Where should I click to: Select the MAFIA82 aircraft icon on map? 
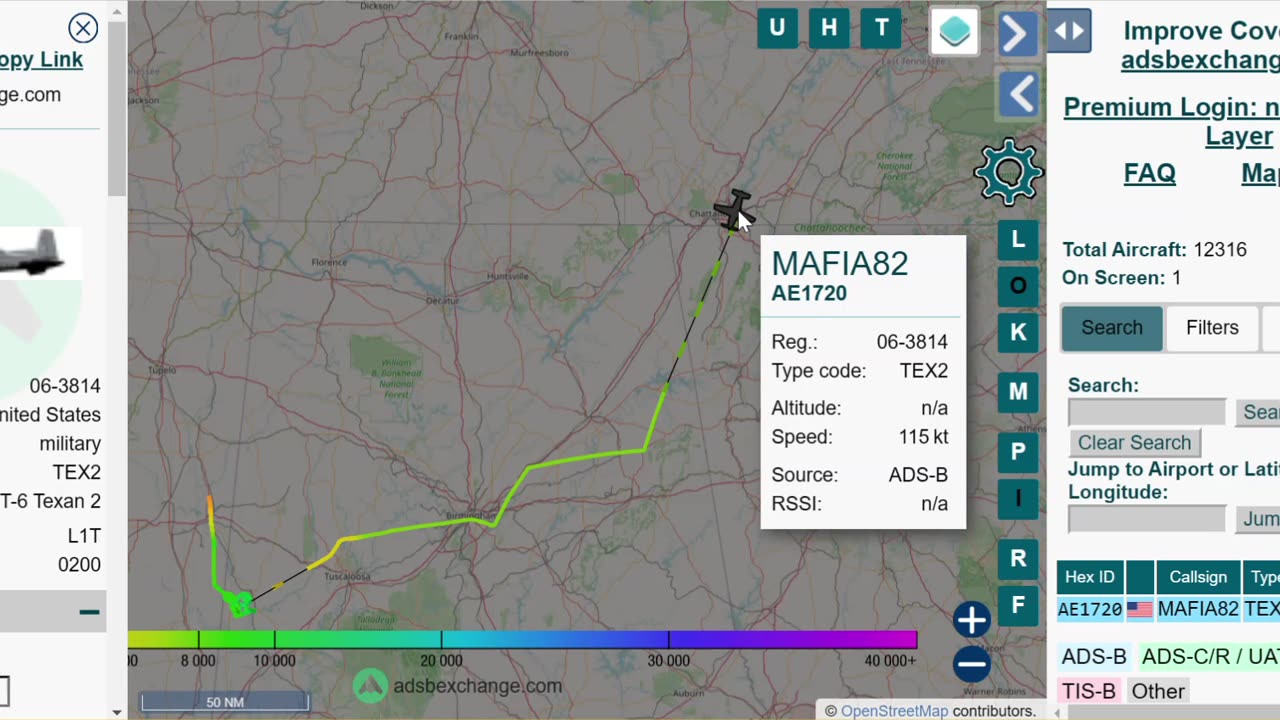pos(733,210)
